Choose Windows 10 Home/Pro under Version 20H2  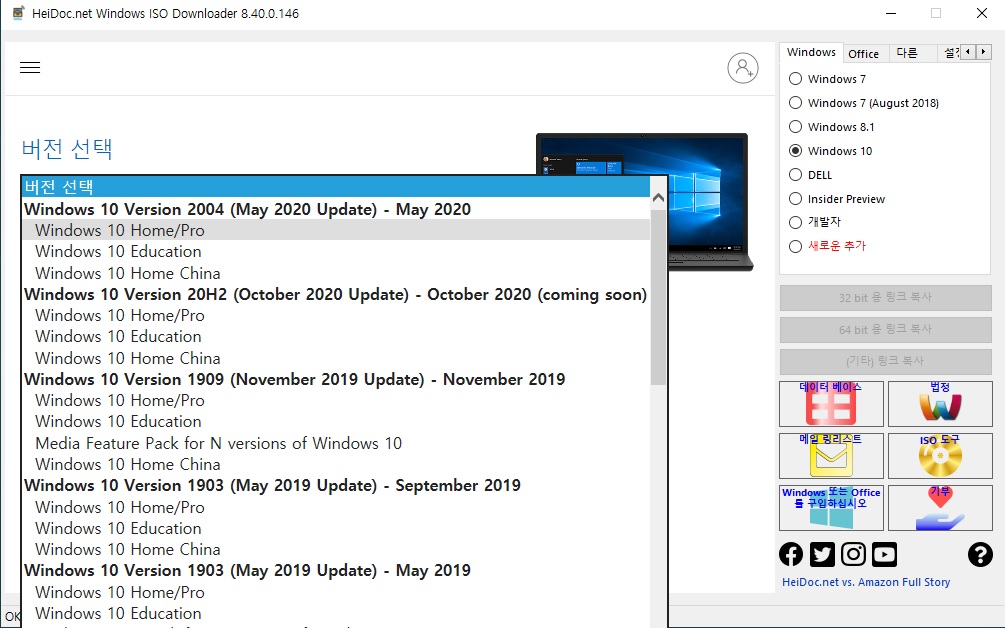tap(336, 315)
